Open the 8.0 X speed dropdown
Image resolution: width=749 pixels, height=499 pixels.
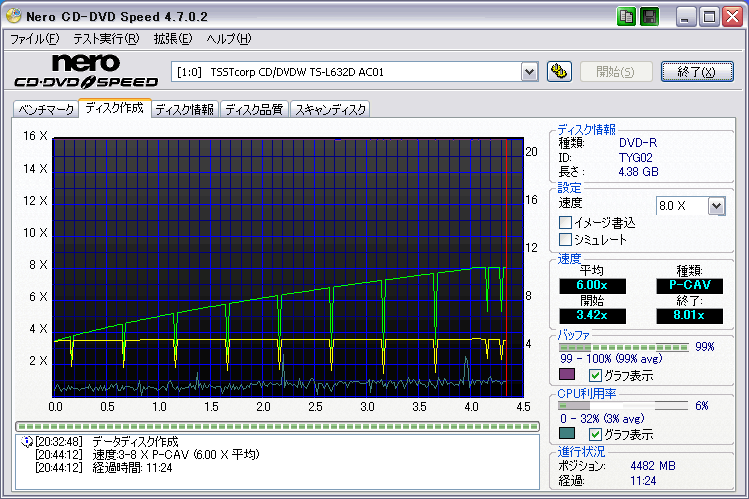click(x=716, y=206)
